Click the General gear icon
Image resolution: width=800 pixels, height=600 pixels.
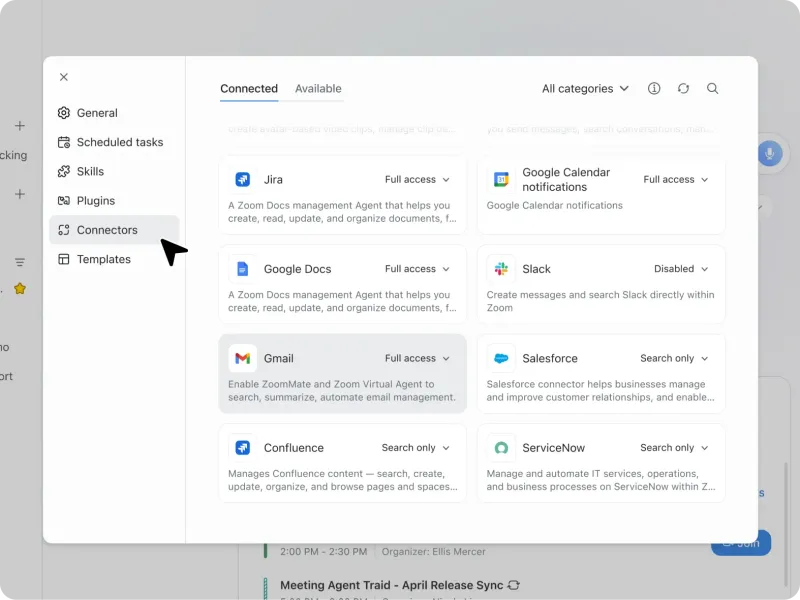tap(64, 113)
